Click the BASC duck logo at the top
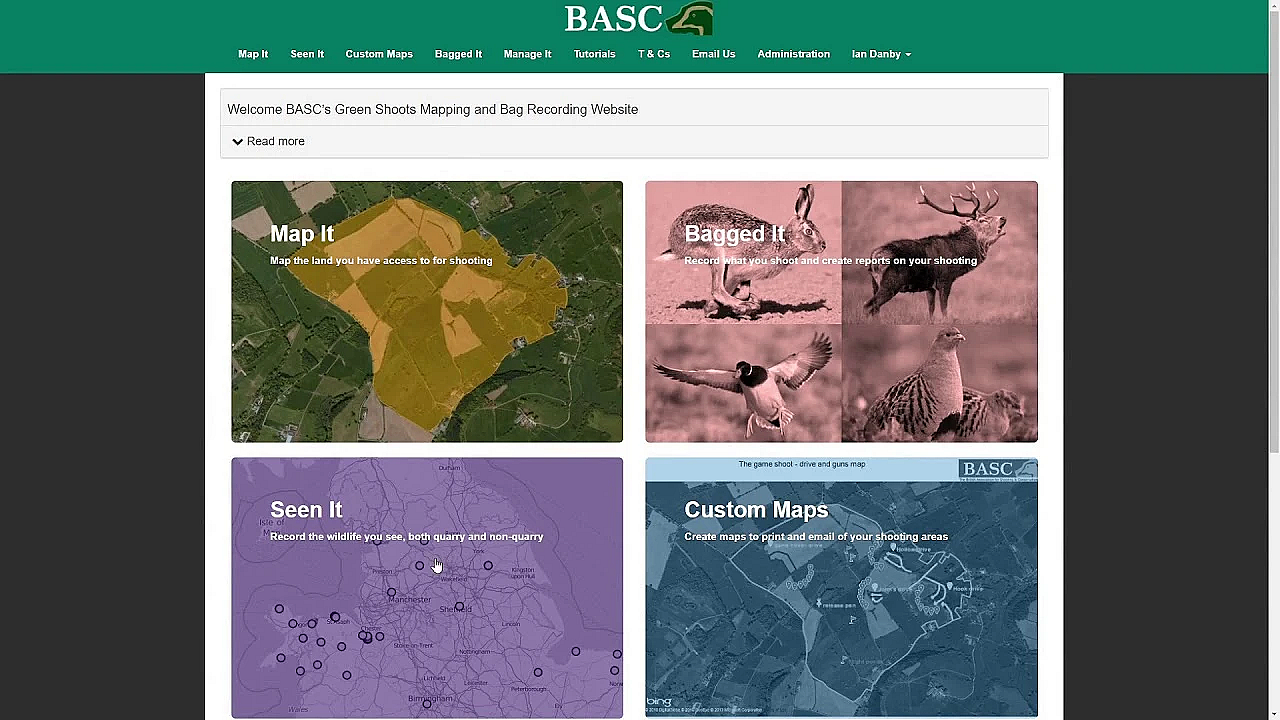Viewport: 1280px width, 720px height. point(638,18)
